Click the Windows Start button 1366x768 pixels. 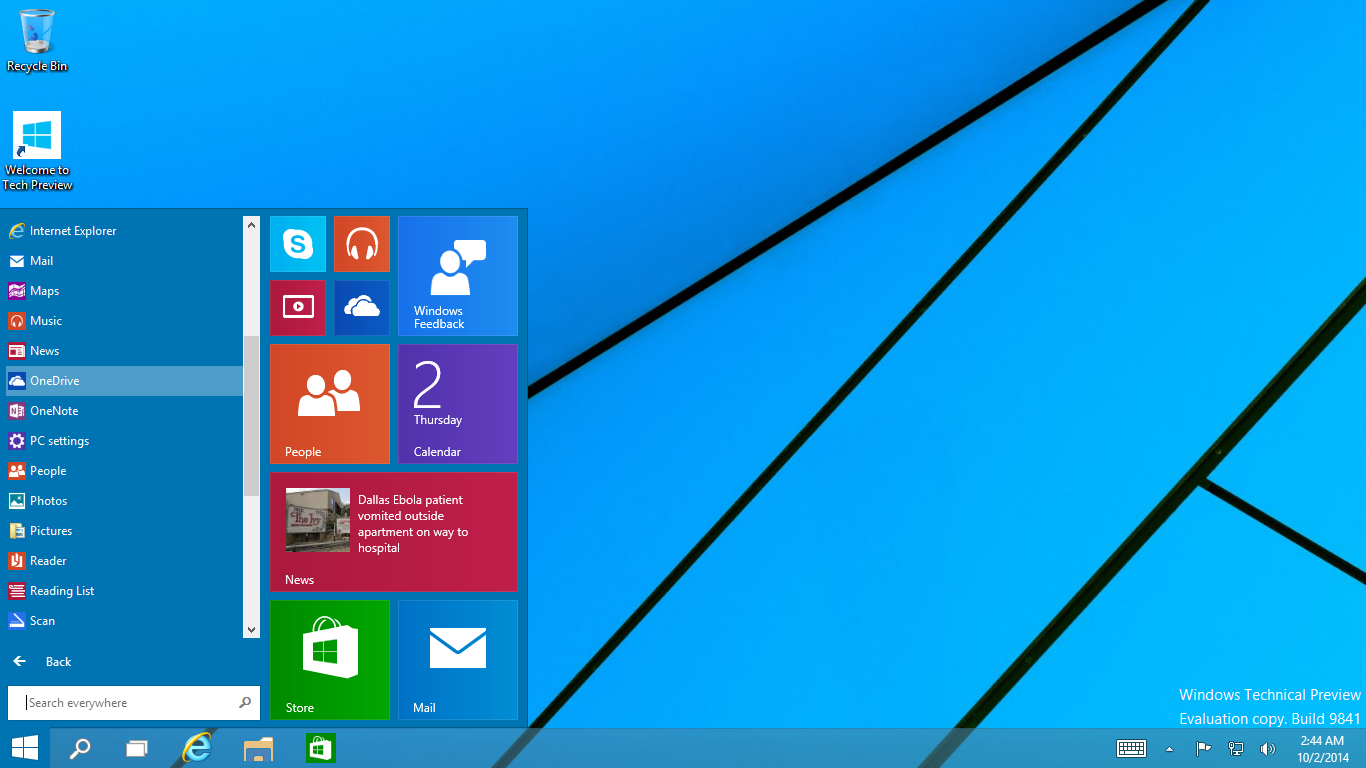(25, 748)
